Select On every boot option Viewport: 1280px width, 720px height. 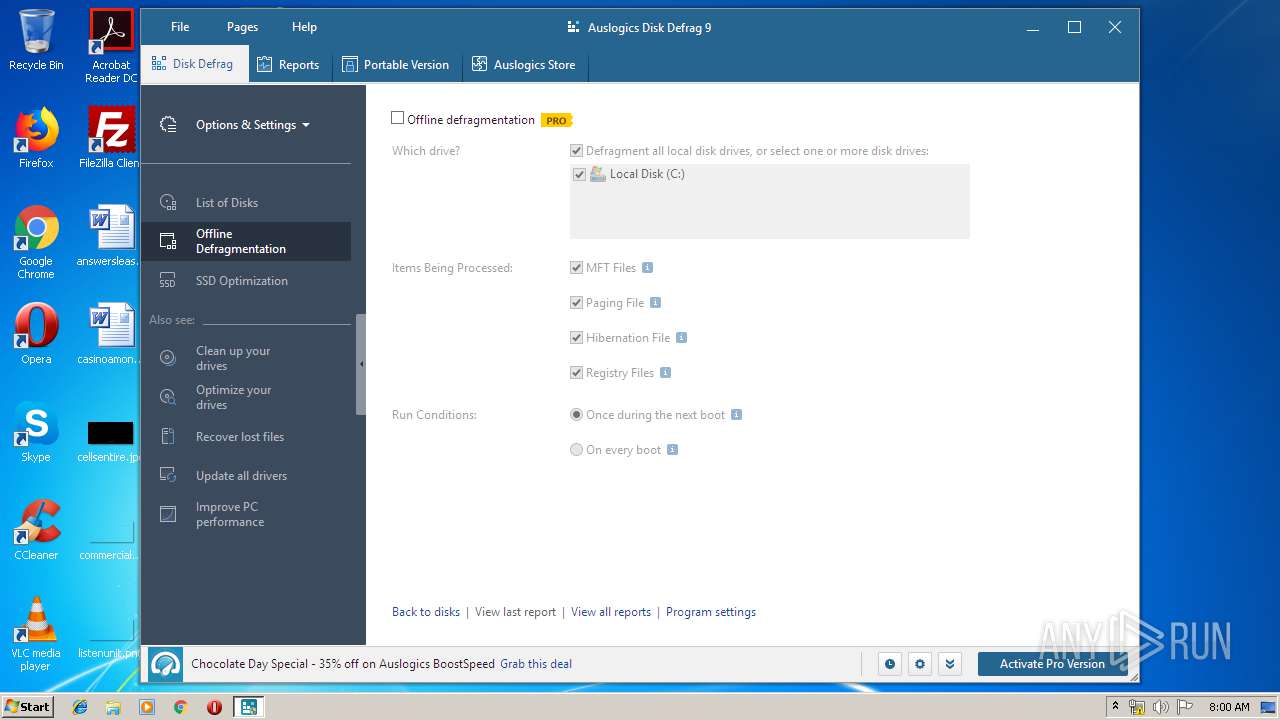coord(576,450)
